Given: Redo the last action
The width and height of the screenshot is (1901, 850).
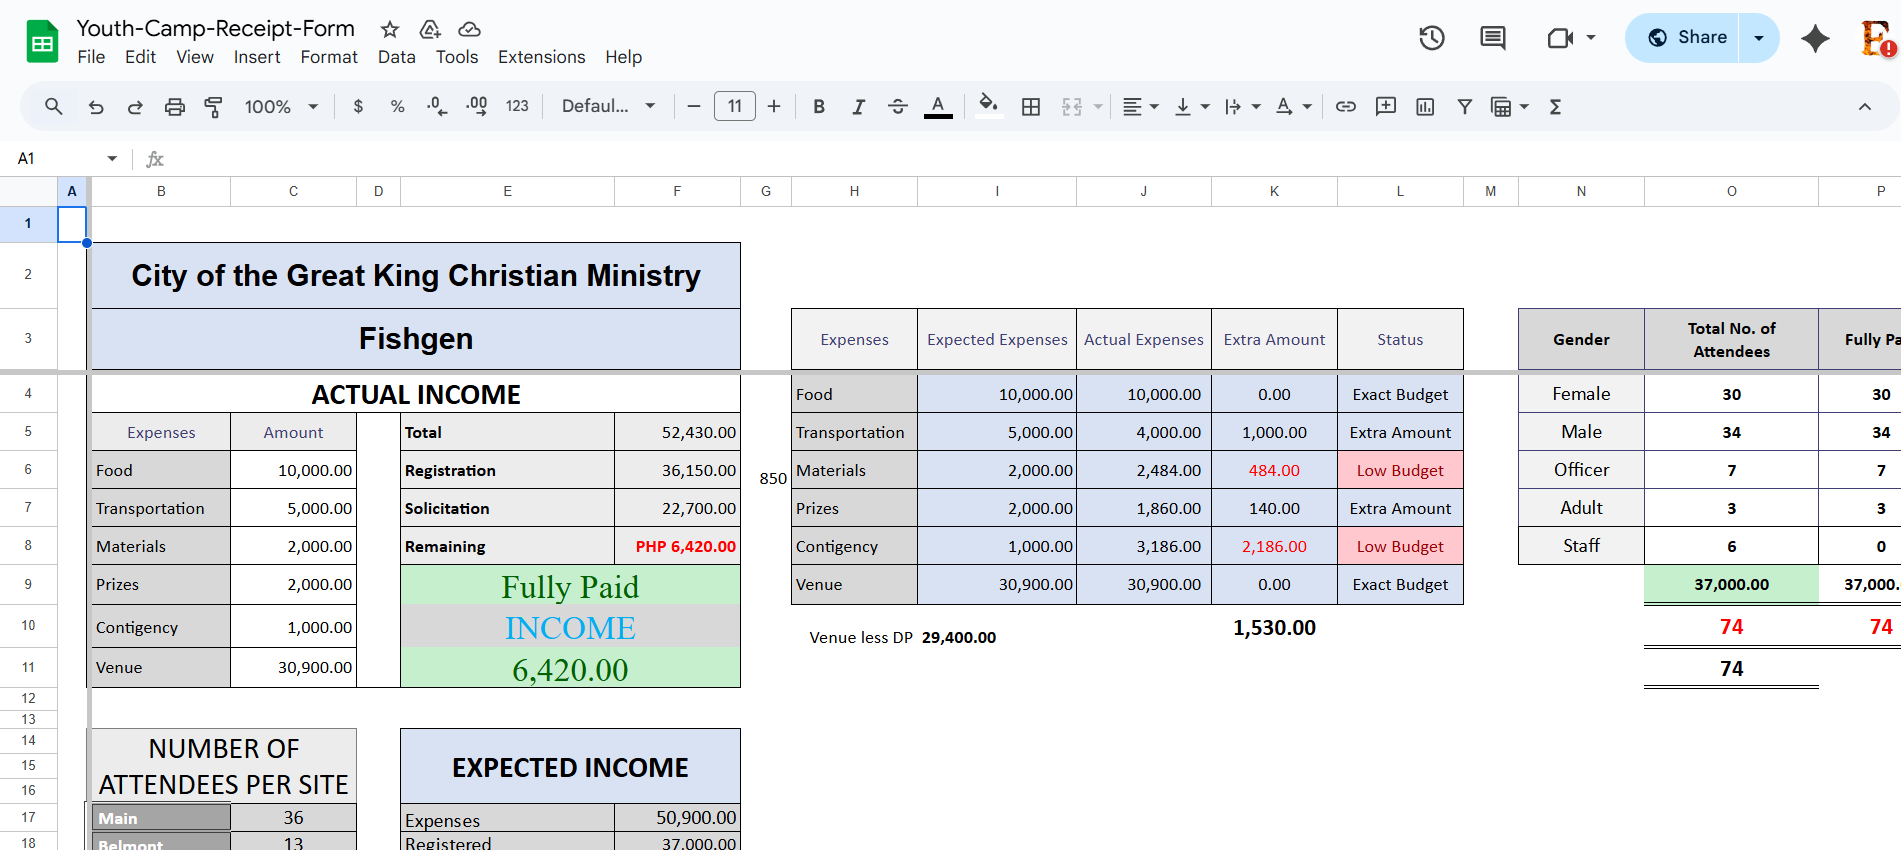Looking at the screenshot, I should click(135, 107).
